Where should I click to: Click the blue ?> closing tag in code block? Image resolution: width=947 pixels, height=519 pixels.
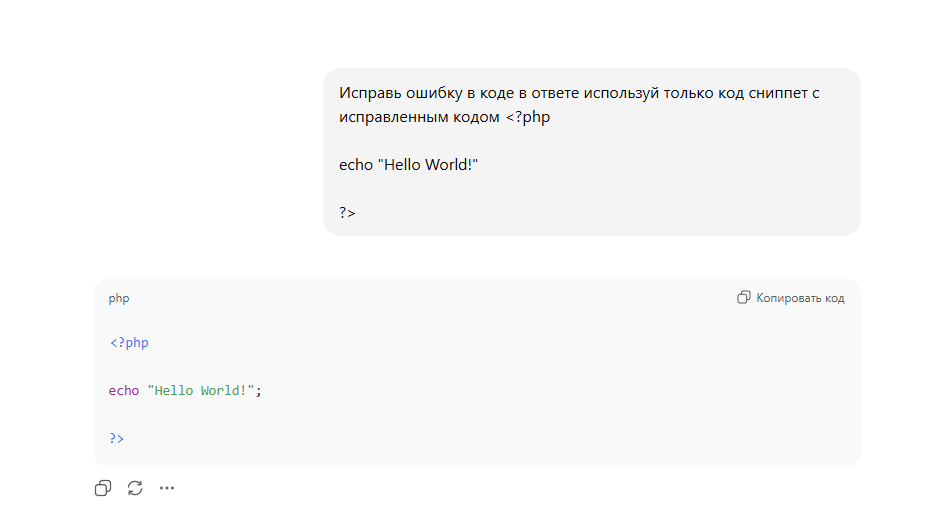[117, 438]
